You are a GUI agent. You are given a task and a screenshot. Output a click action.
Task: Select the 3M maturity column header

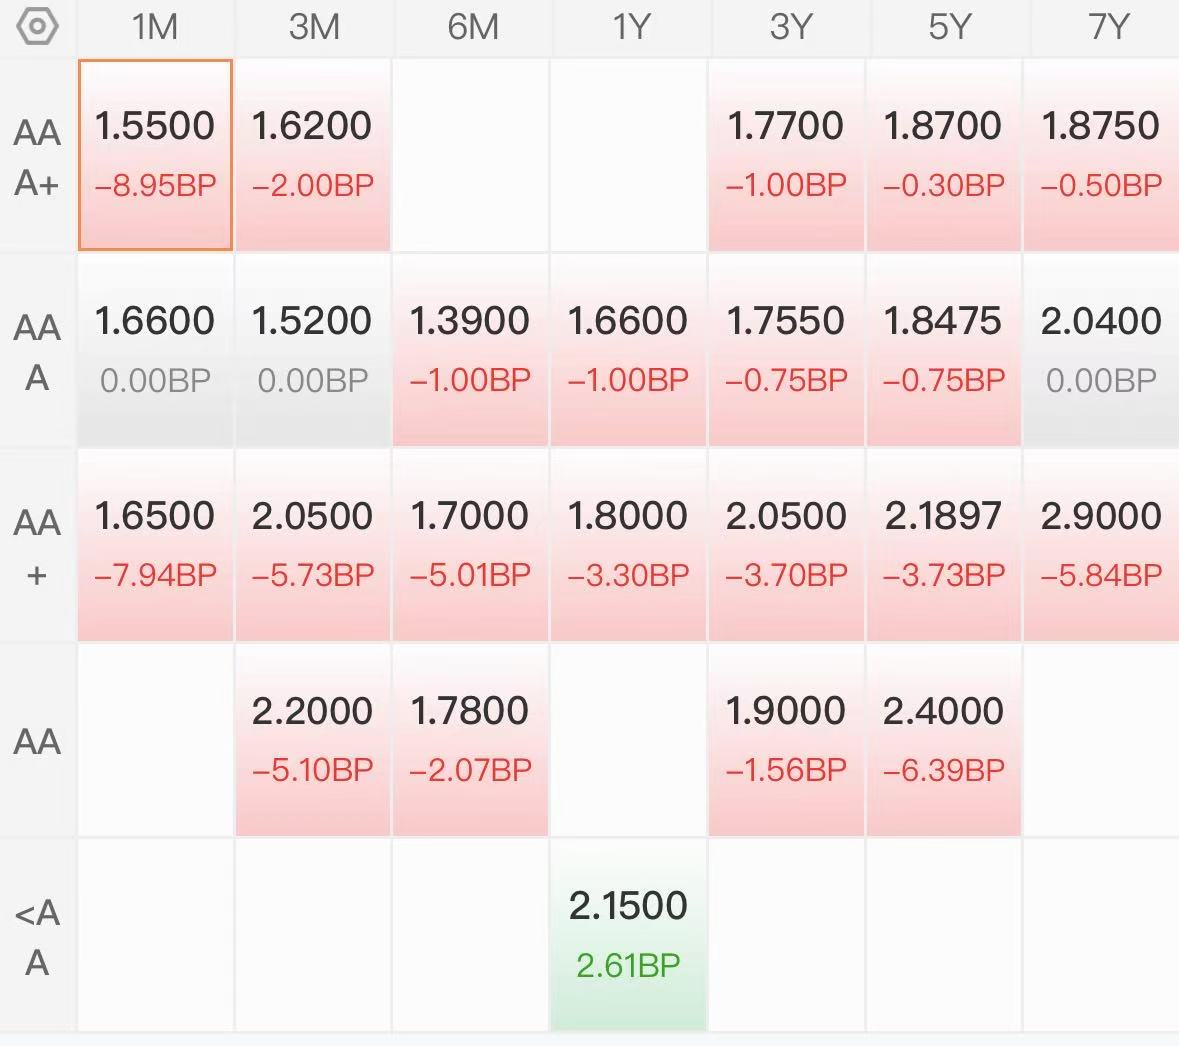pos(314,28)
